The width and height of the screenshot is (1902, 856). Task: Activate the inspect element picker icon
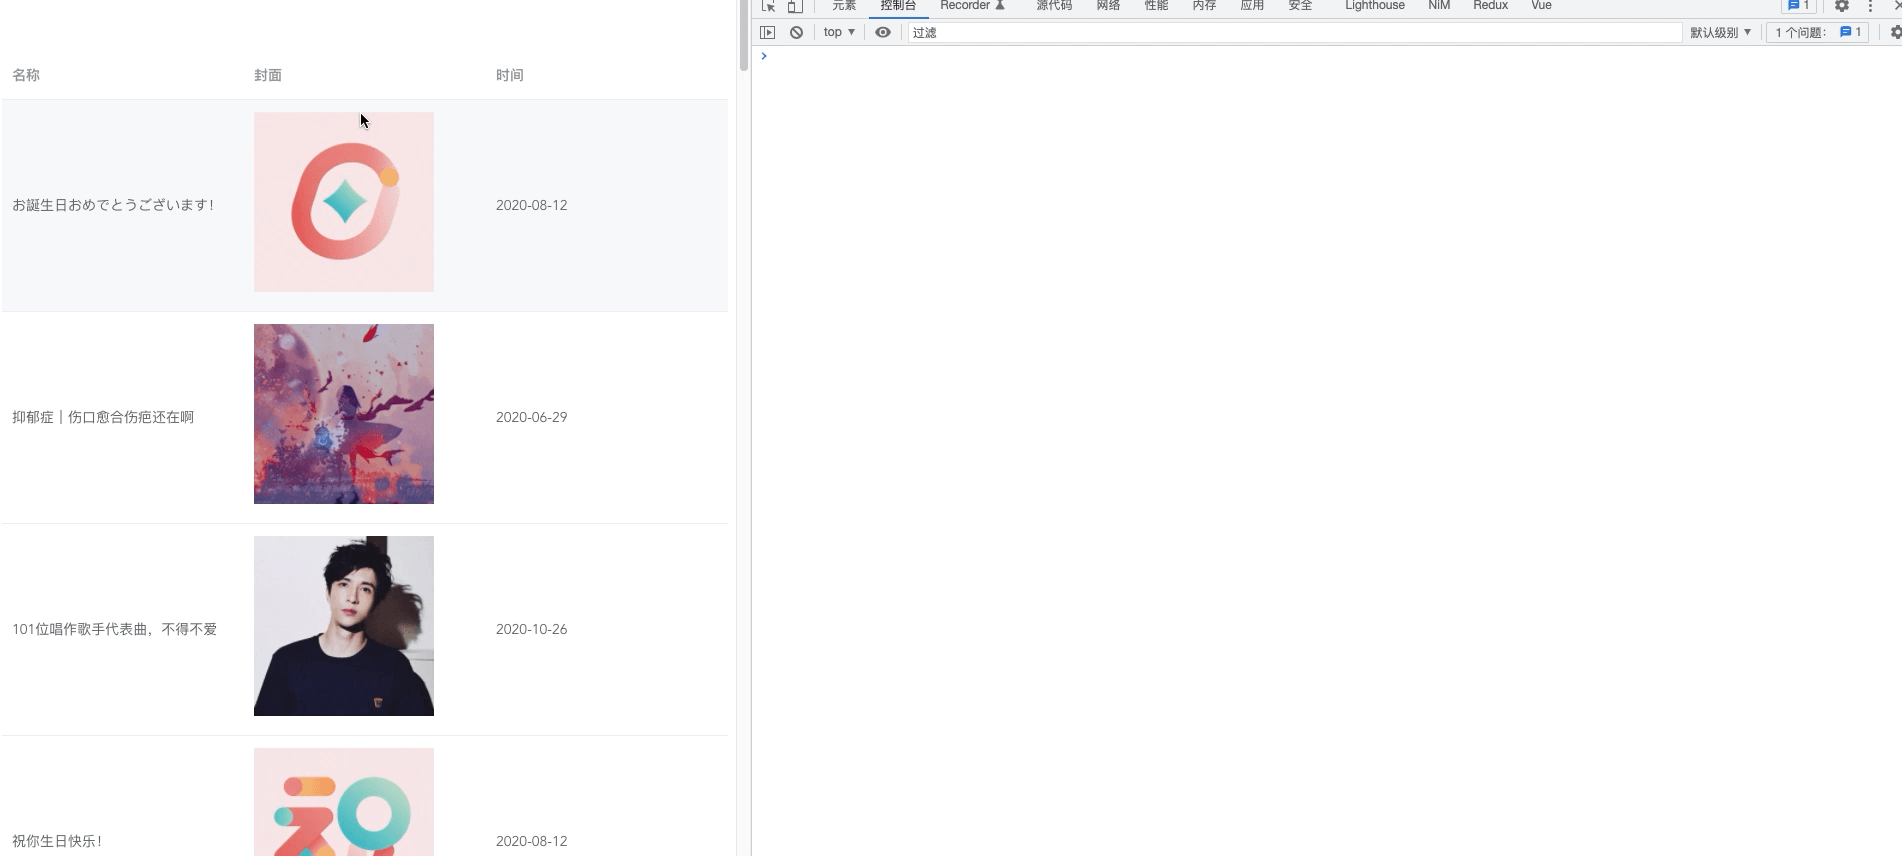[768, 6]
